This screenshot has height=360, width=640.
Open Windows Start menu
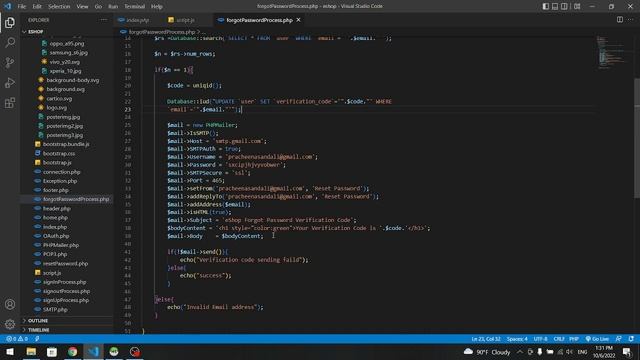pyautogui.click(x=10, y=351)
